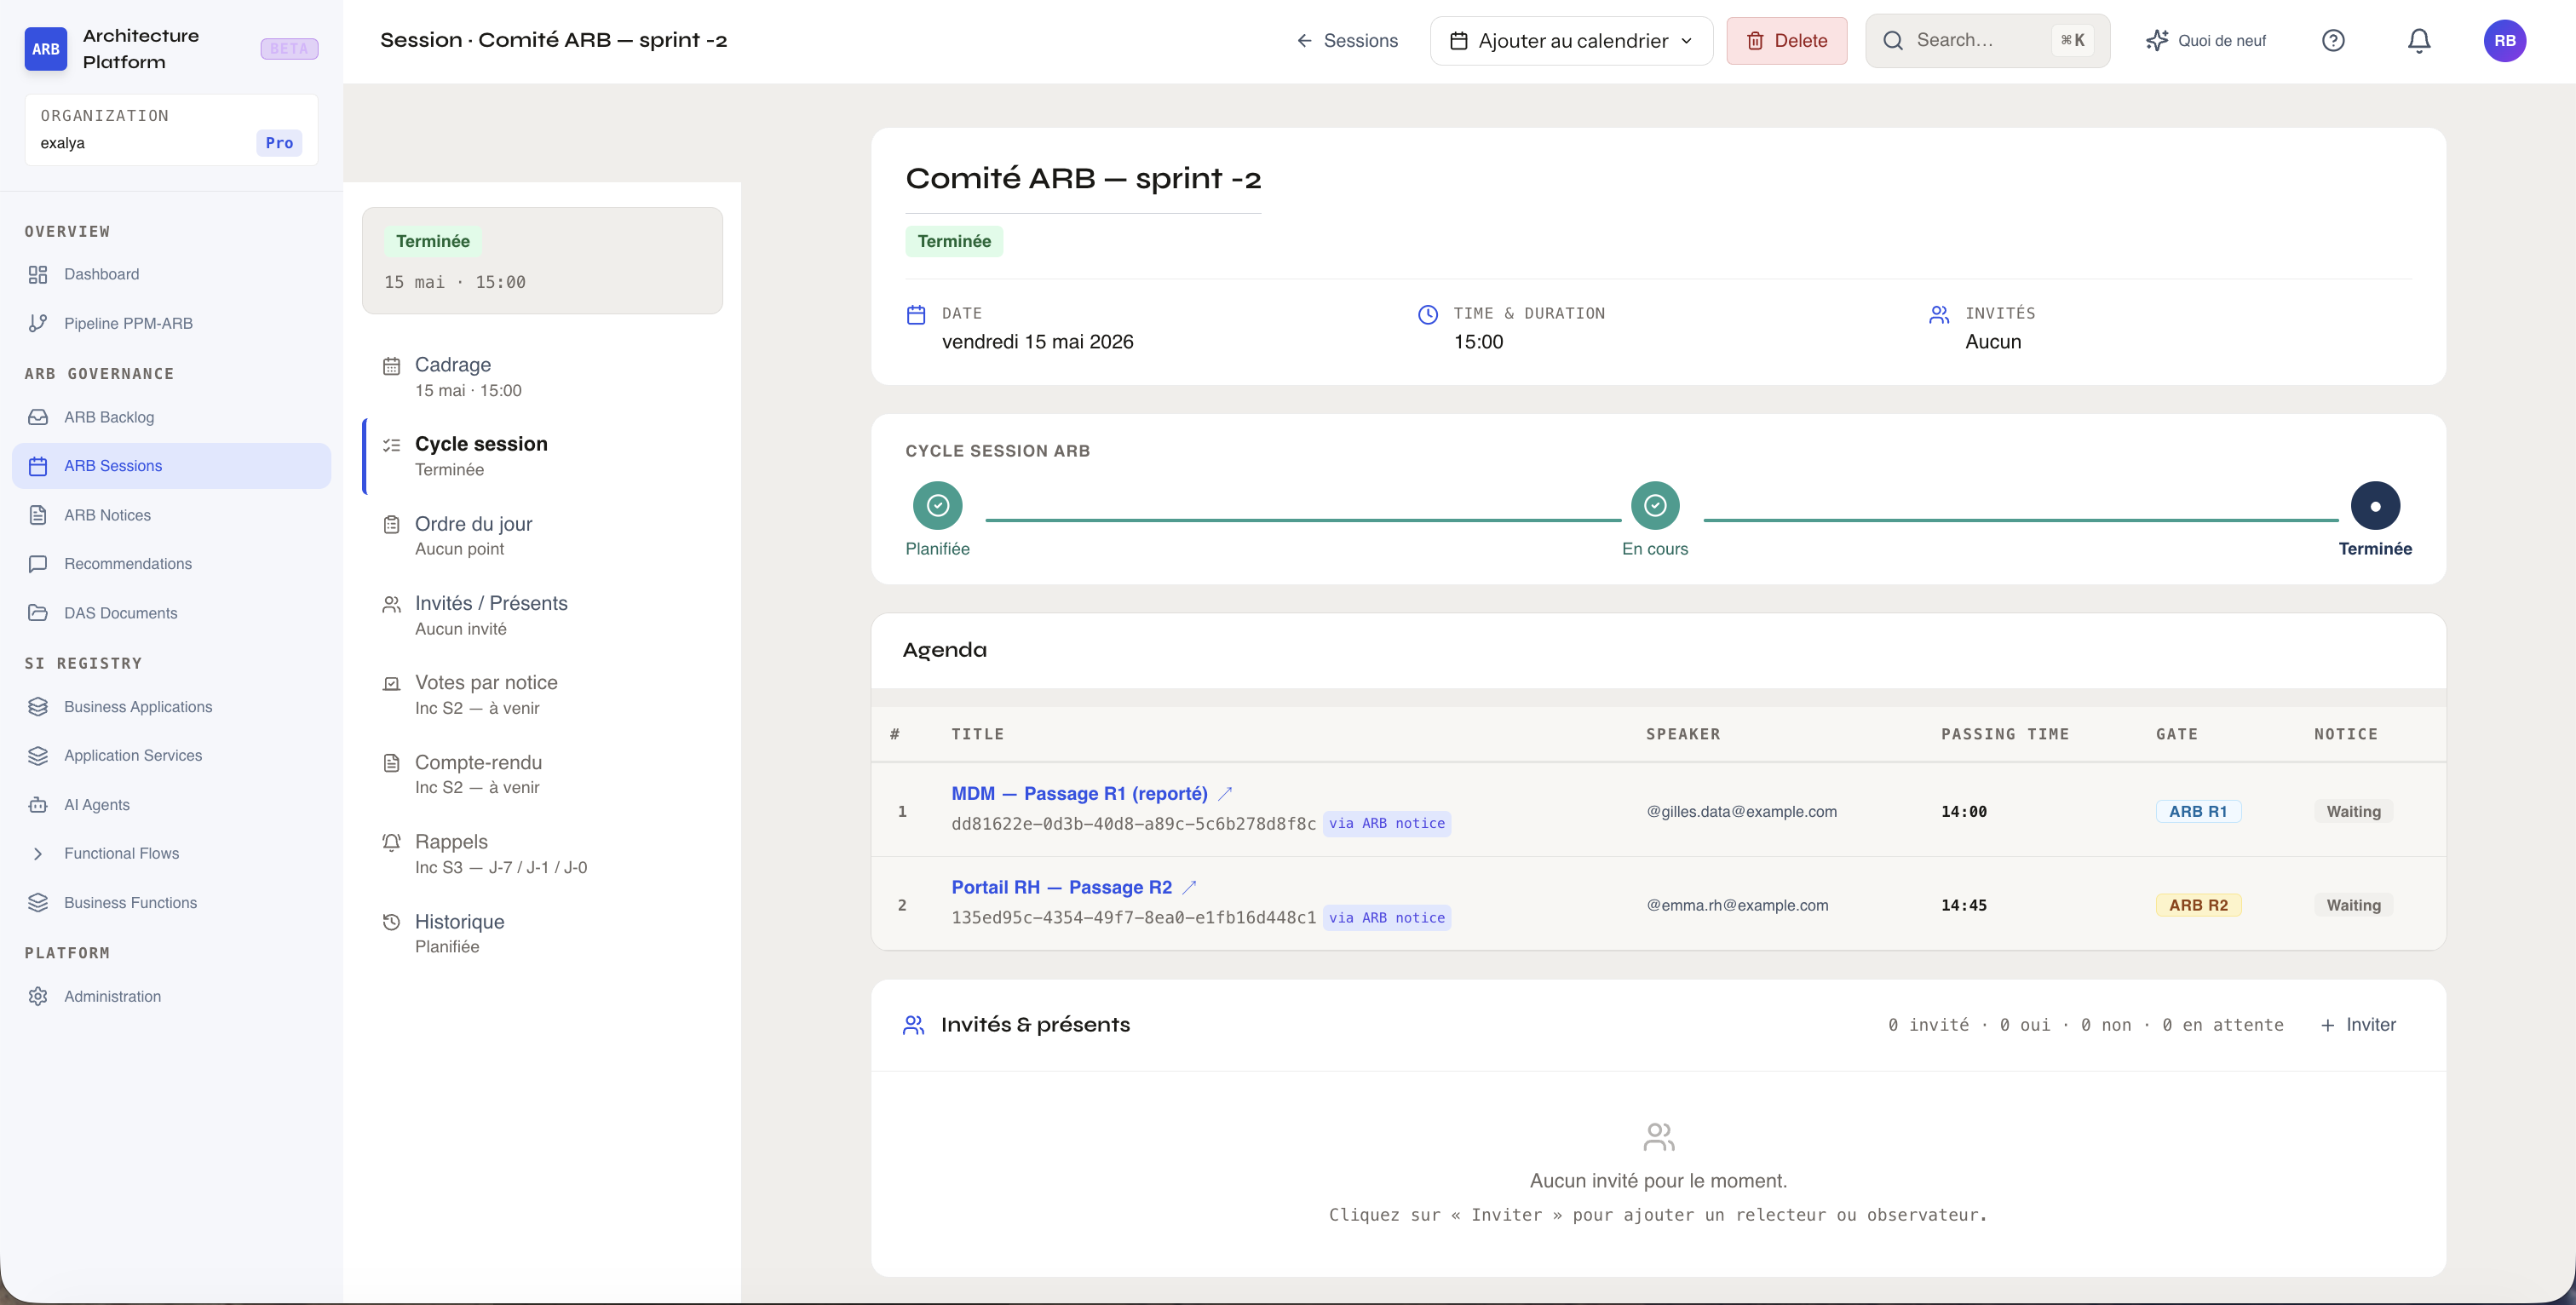Click the Historique clock icon
The image size is (2576, 1305).
[391, 922]
